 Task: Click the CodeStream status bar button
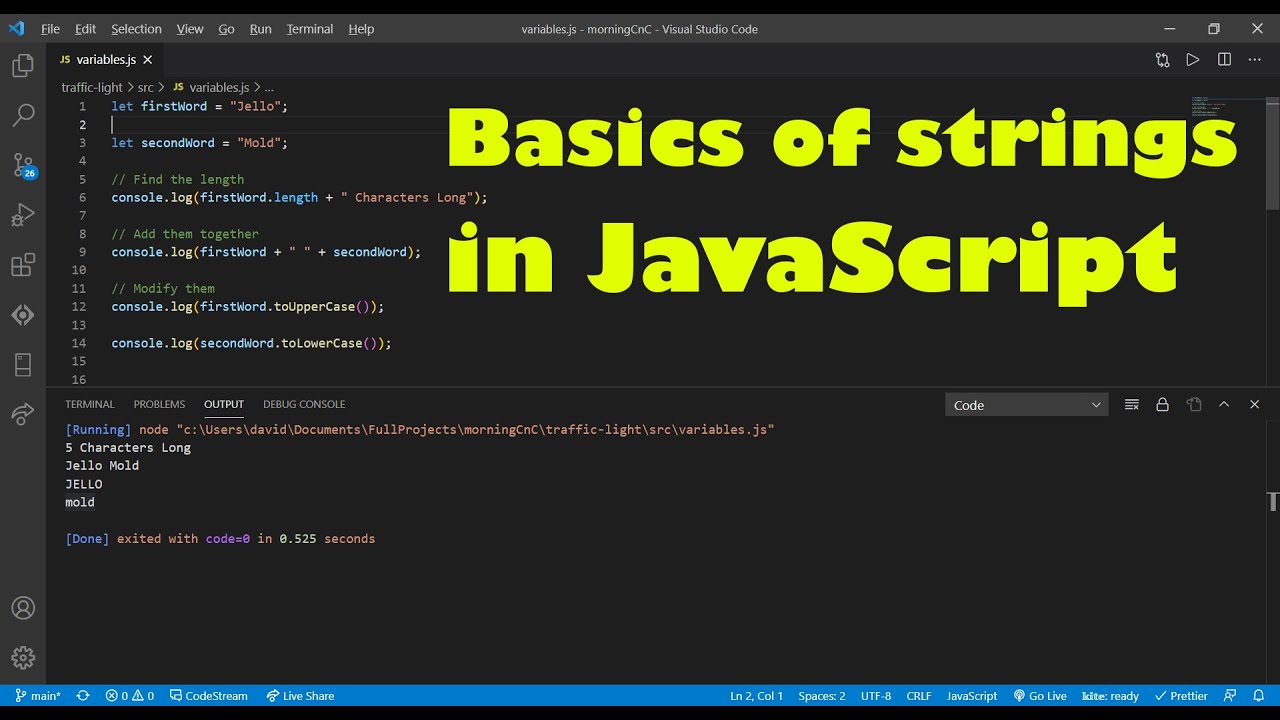[209, 696]
